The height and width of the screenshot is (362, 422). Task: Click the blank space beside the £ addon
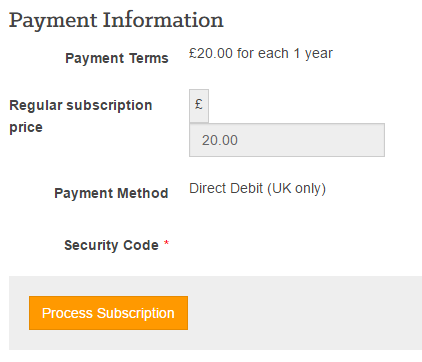tap(297, 106)
